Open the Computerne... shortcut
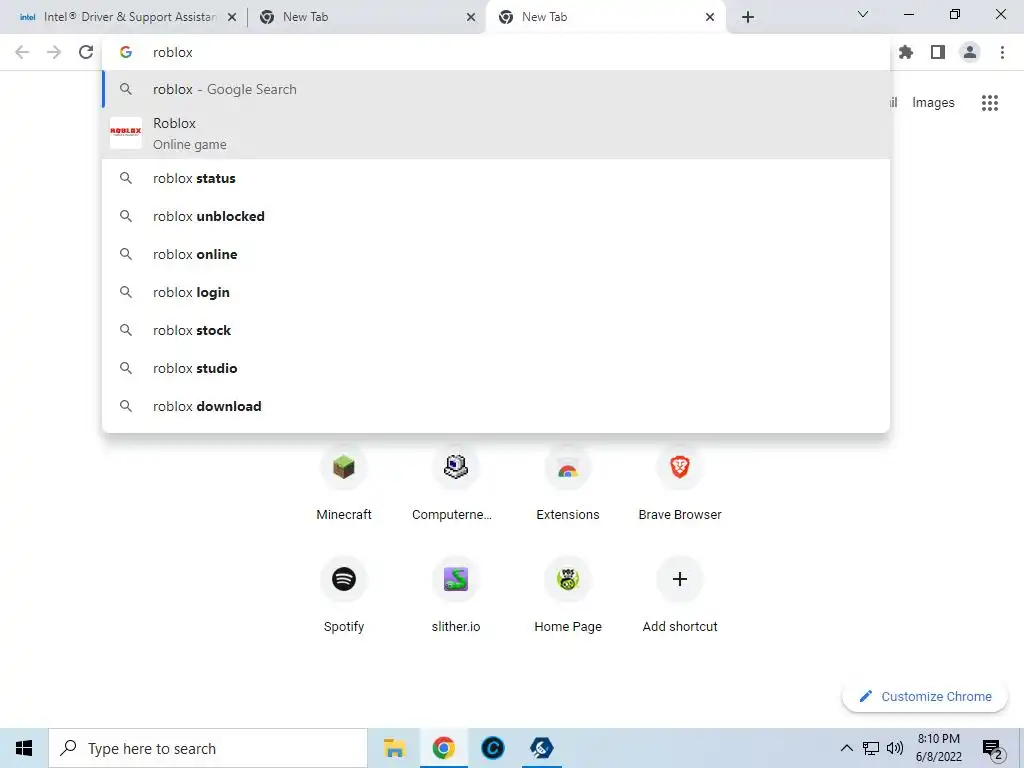Viewport: 1024px width, 768px height. pyautogui.click(x=455, y=483)
